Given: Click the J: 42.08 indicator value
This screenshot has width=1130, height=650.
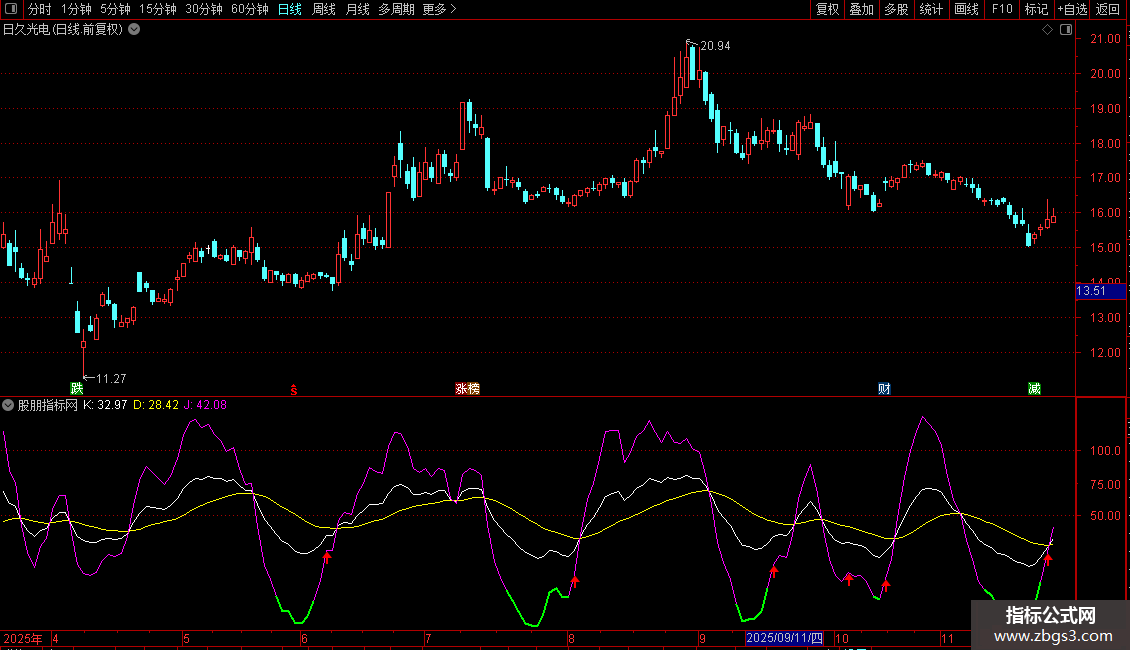Looking at the screenshot, I should pyautogui.click(x=205, y=405).
